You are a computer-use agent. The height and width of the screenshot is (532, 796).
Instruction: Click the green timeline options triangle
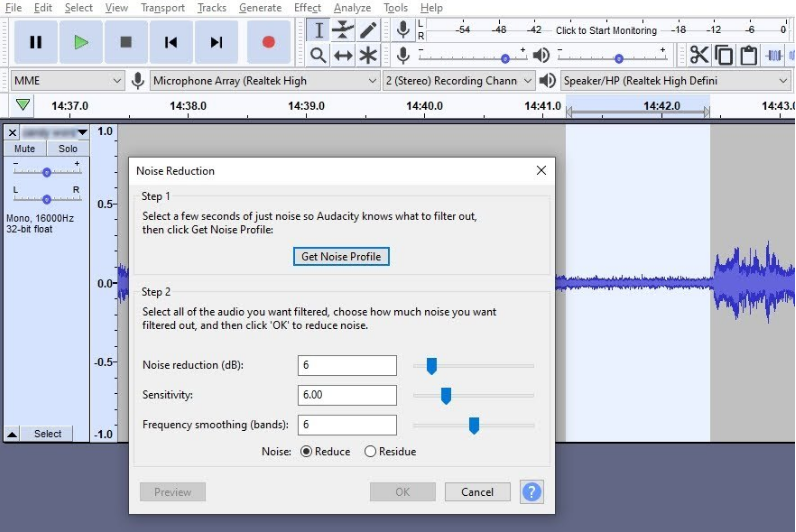click(x=23, y=105)
